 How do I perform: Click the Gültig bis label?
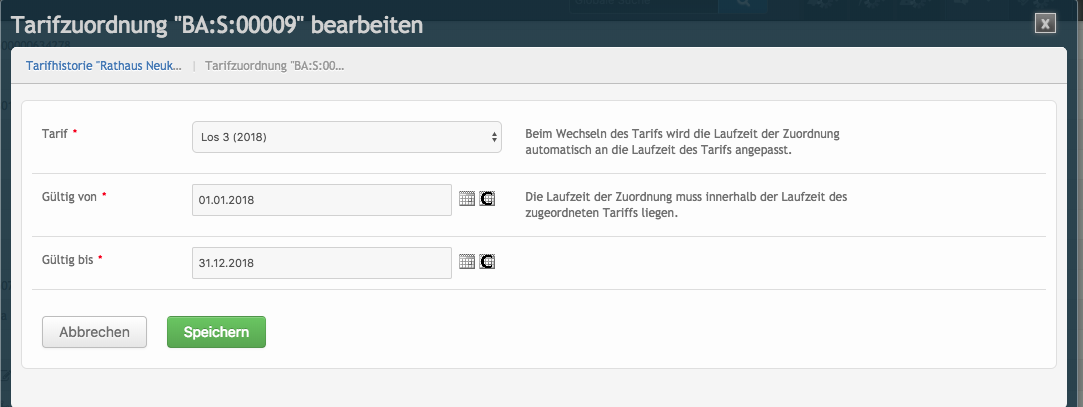[68, 260]
